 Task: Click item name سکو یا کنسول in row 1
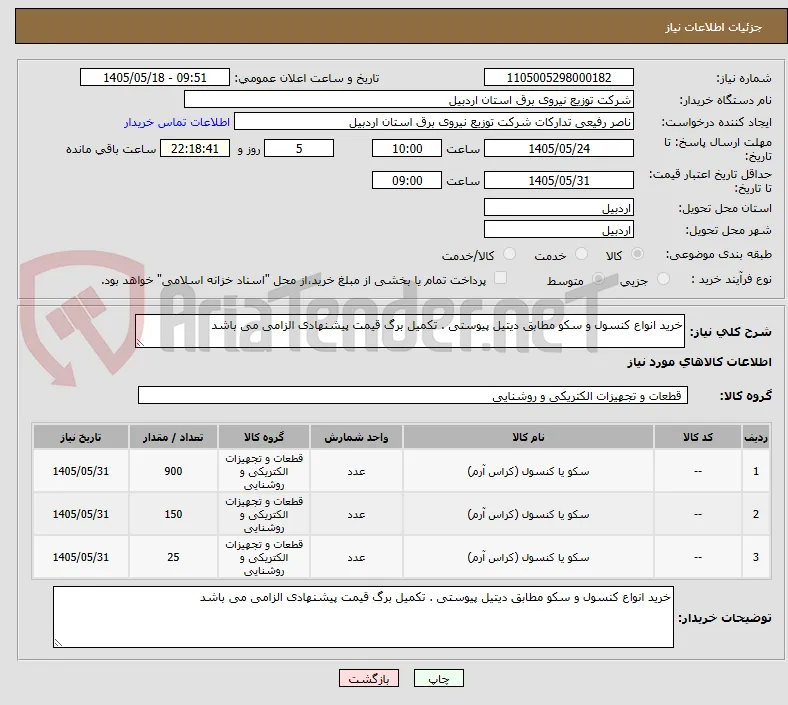[x=528, y=471]
